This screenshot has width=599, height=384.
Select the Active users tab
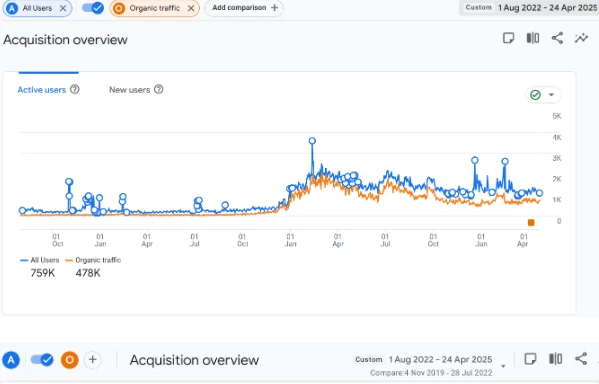[x=42, y=90]
